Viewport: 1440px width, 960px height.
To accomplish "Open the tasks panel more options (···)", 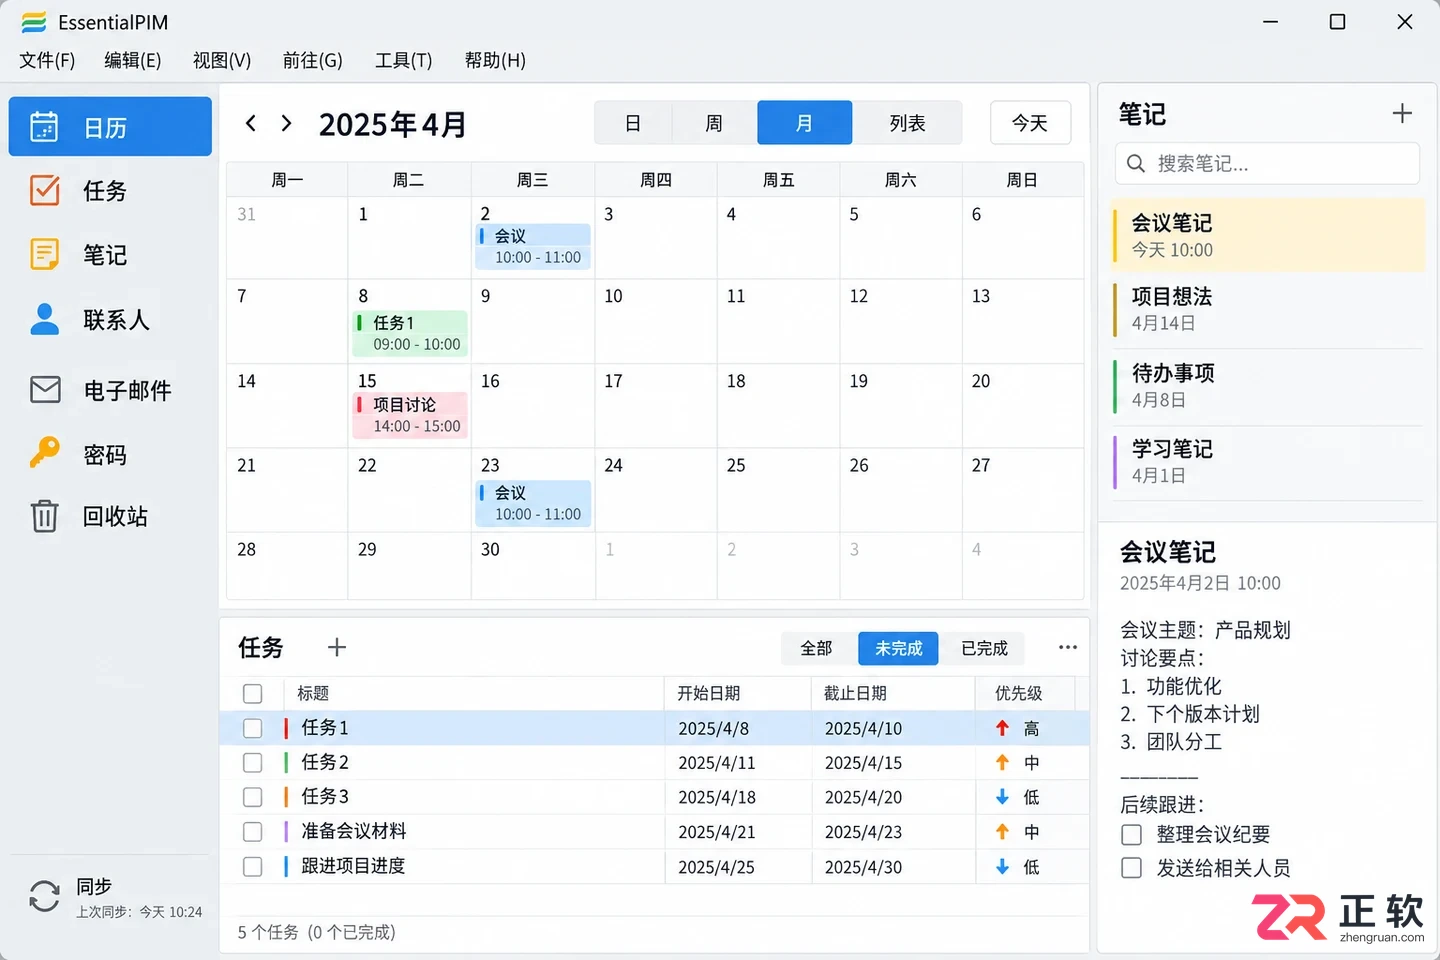I will click(x=1068, y=647).
